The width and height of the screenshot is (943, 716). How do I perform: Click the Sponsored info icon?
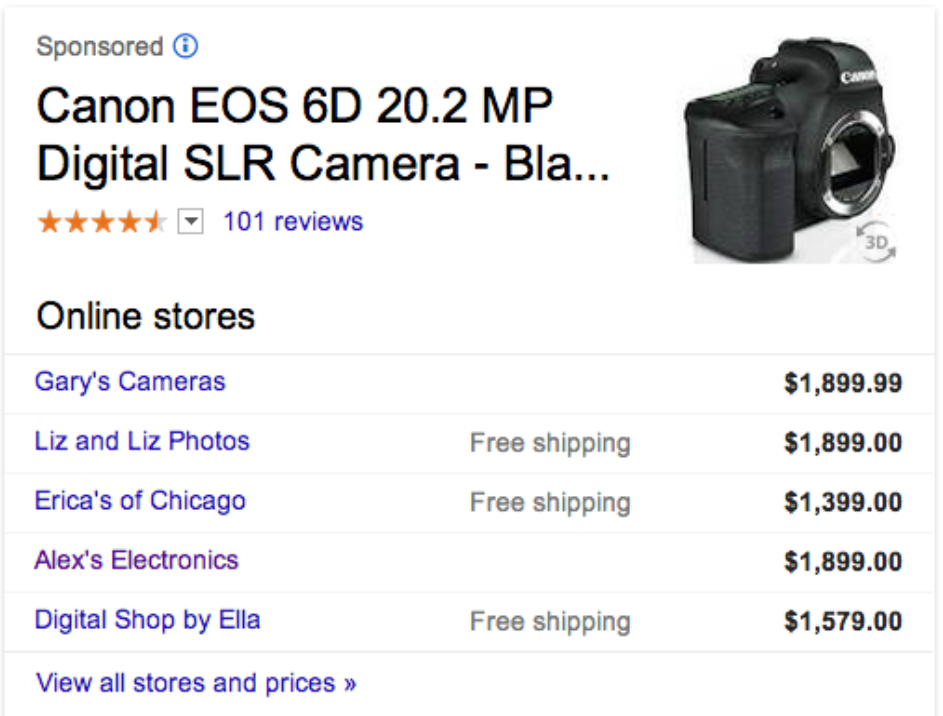point(186,46)
